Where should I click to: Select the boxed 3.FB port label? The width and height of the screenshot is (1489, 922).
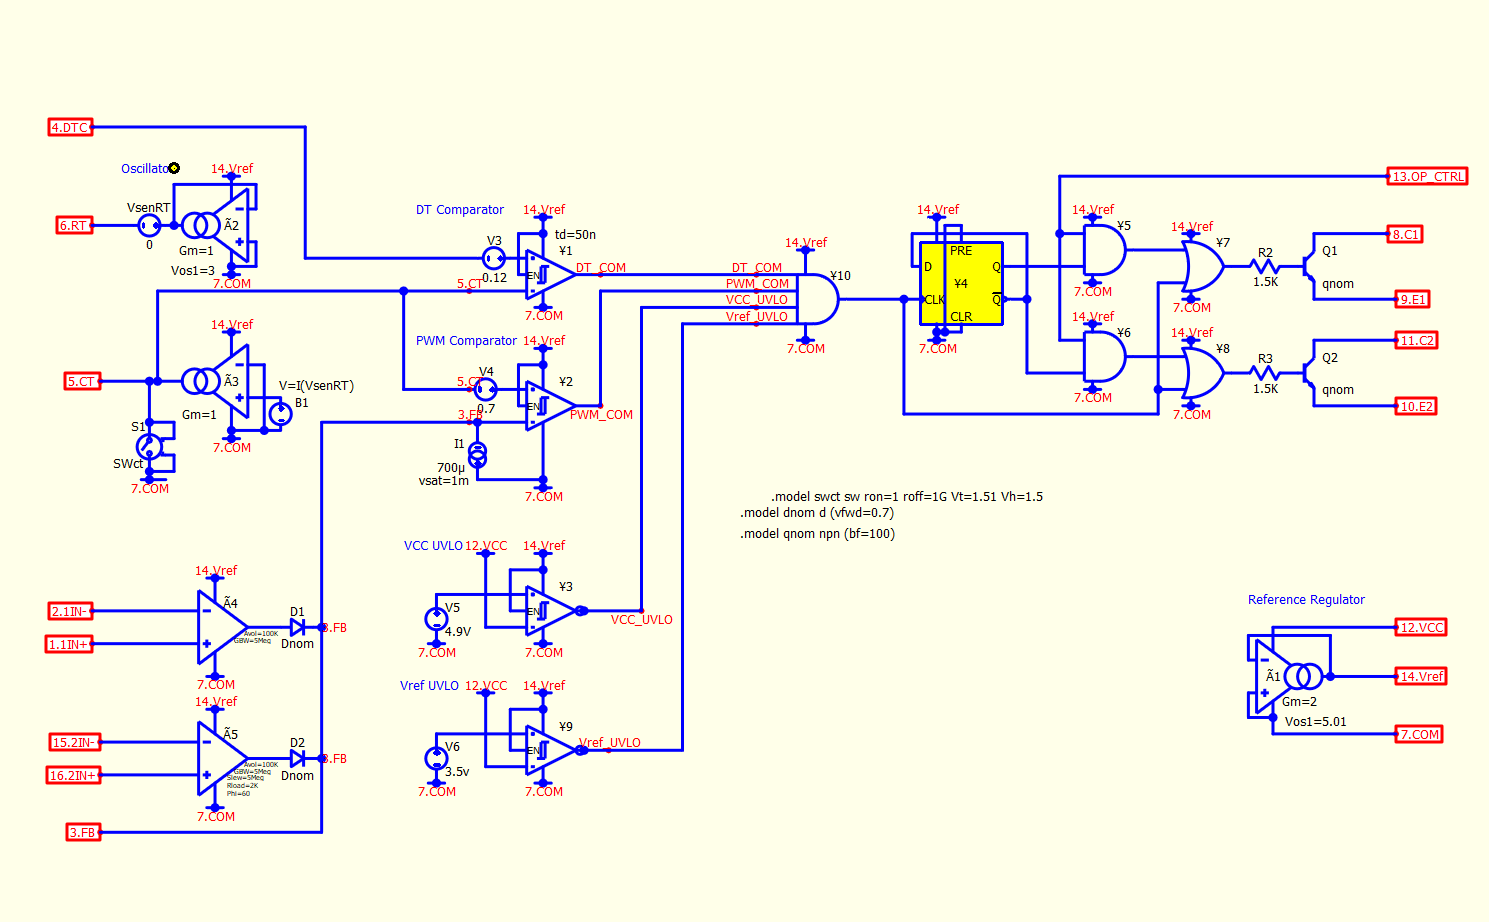coord(83,832)
